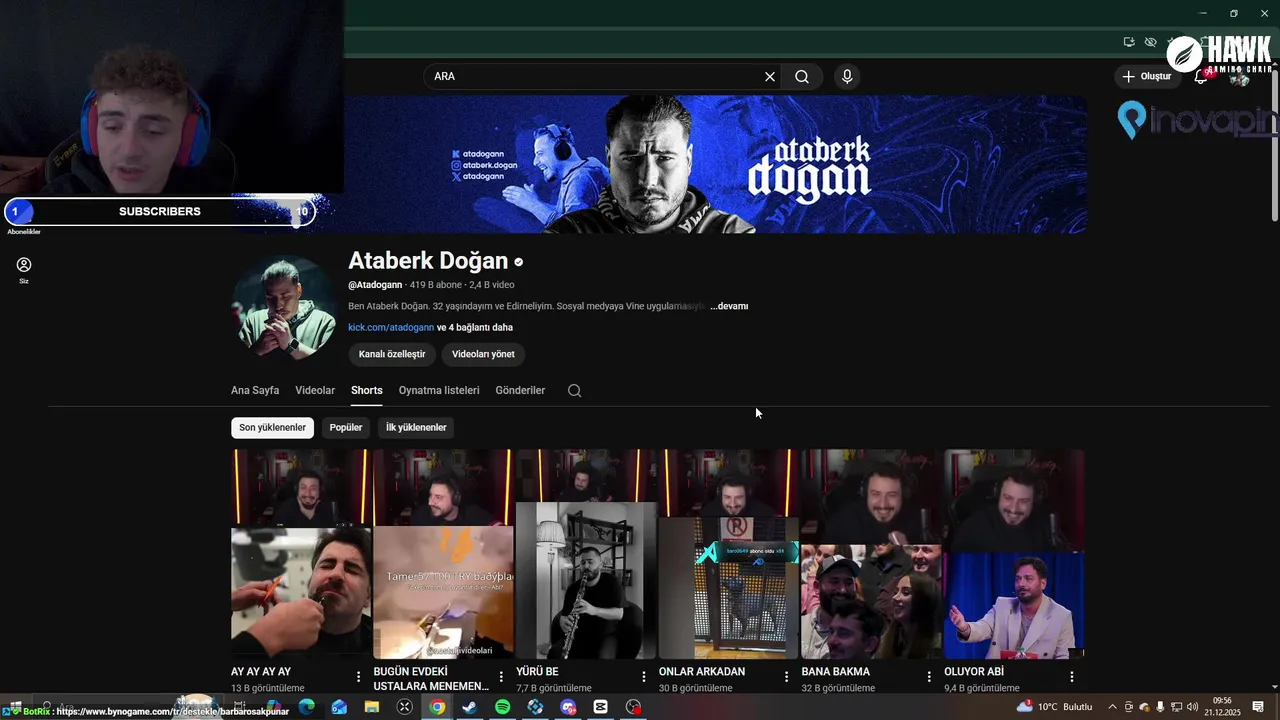Open Steam from the taskbar
This screenshot has height=720, width=1280.
click(469, 707)
